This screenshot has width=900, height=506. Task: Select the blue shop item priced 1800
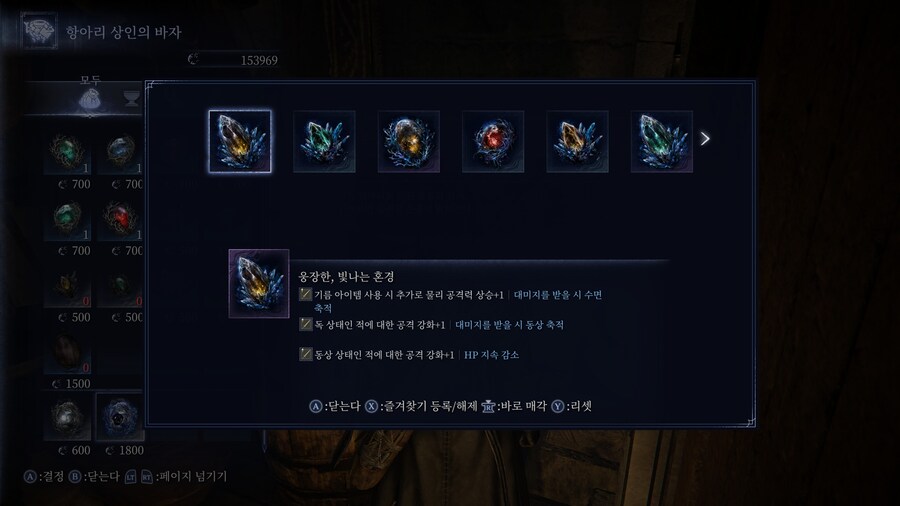[x=119, y=417]
